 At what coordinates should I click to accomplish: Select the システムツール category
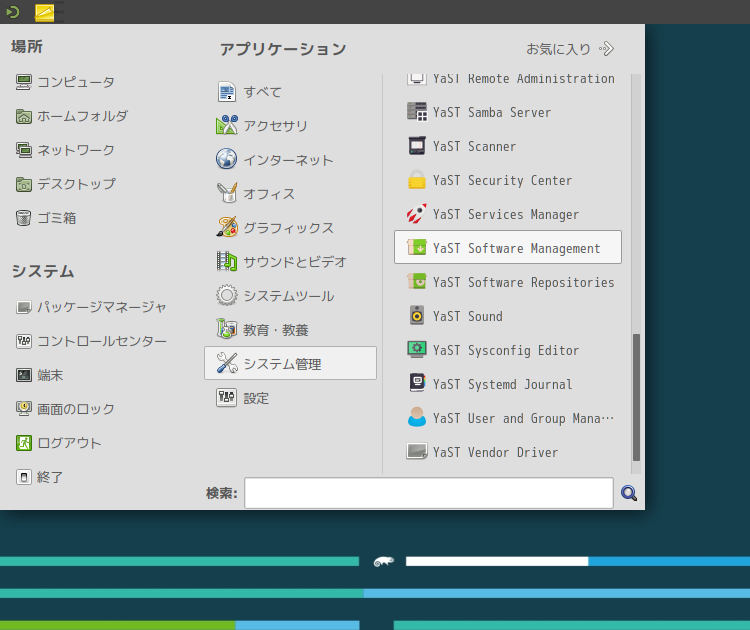pos(290,295)
